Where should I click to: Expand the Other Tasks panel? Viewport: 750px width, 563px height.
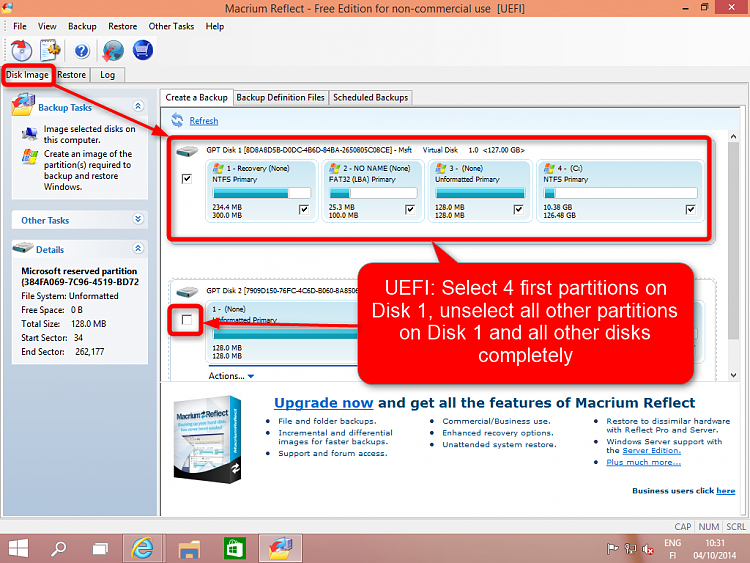coord(138,219)
